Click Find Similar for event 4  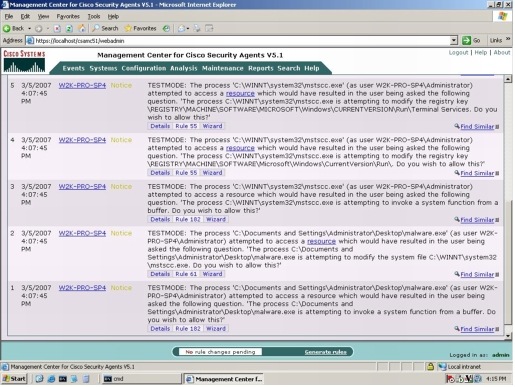pos(477,173)
